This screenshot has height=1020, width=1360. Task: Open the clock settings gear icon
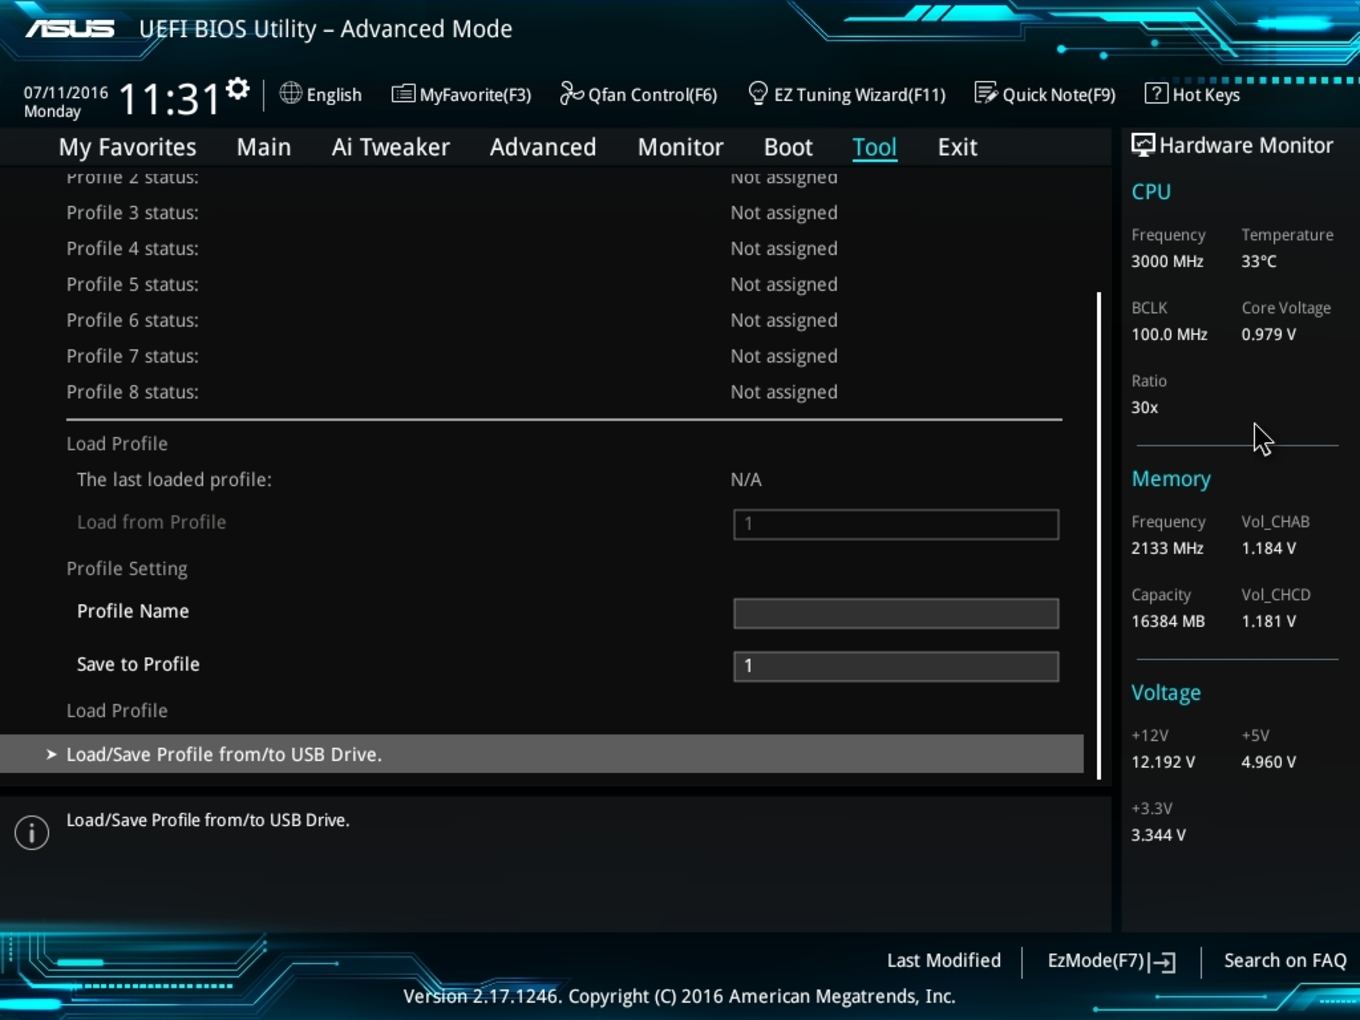pos(238,89)
